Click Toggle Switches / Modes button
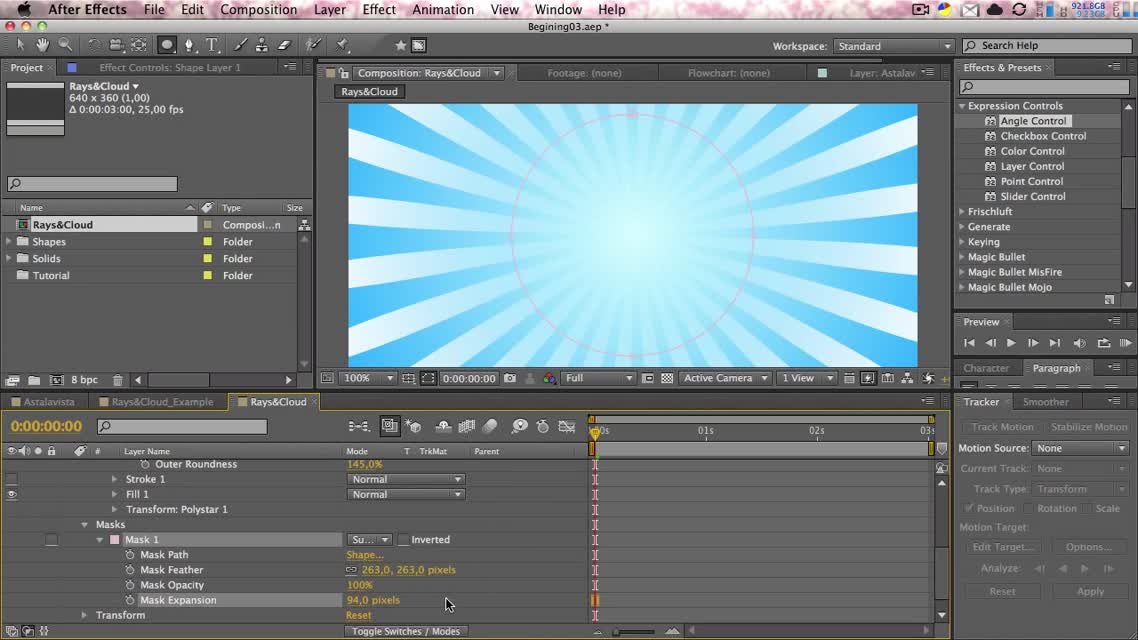Viewport: 1138px width, 640px height. (406, 631)
